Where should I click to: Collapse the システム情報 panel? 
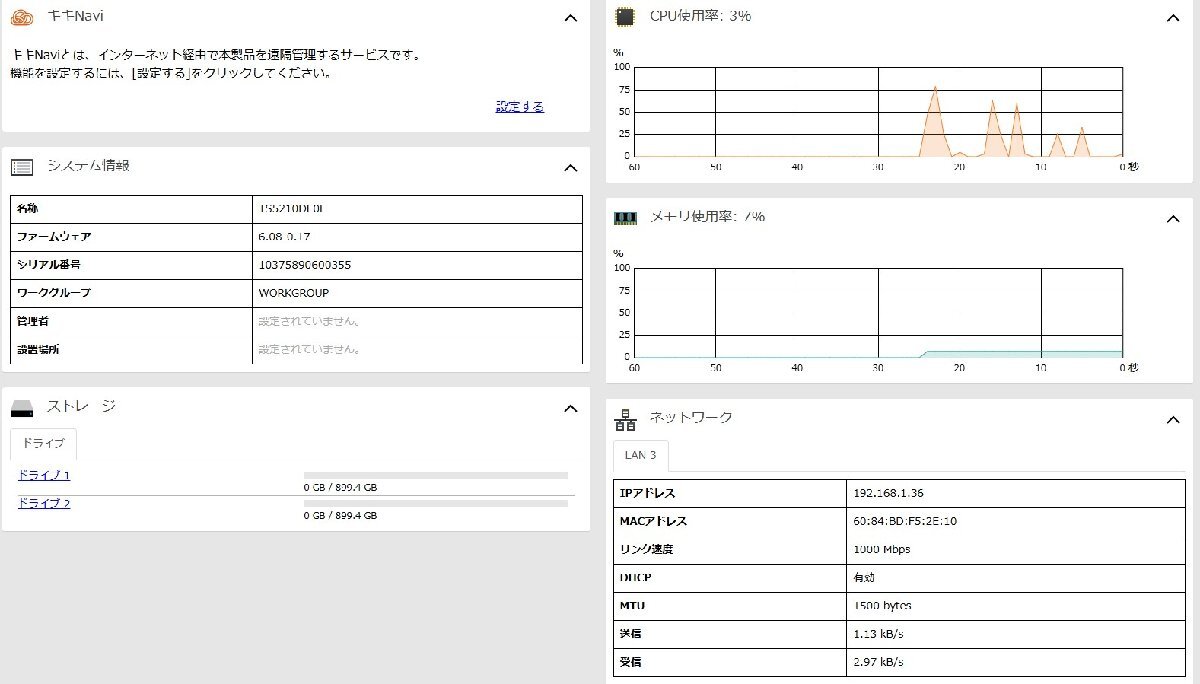570,167
